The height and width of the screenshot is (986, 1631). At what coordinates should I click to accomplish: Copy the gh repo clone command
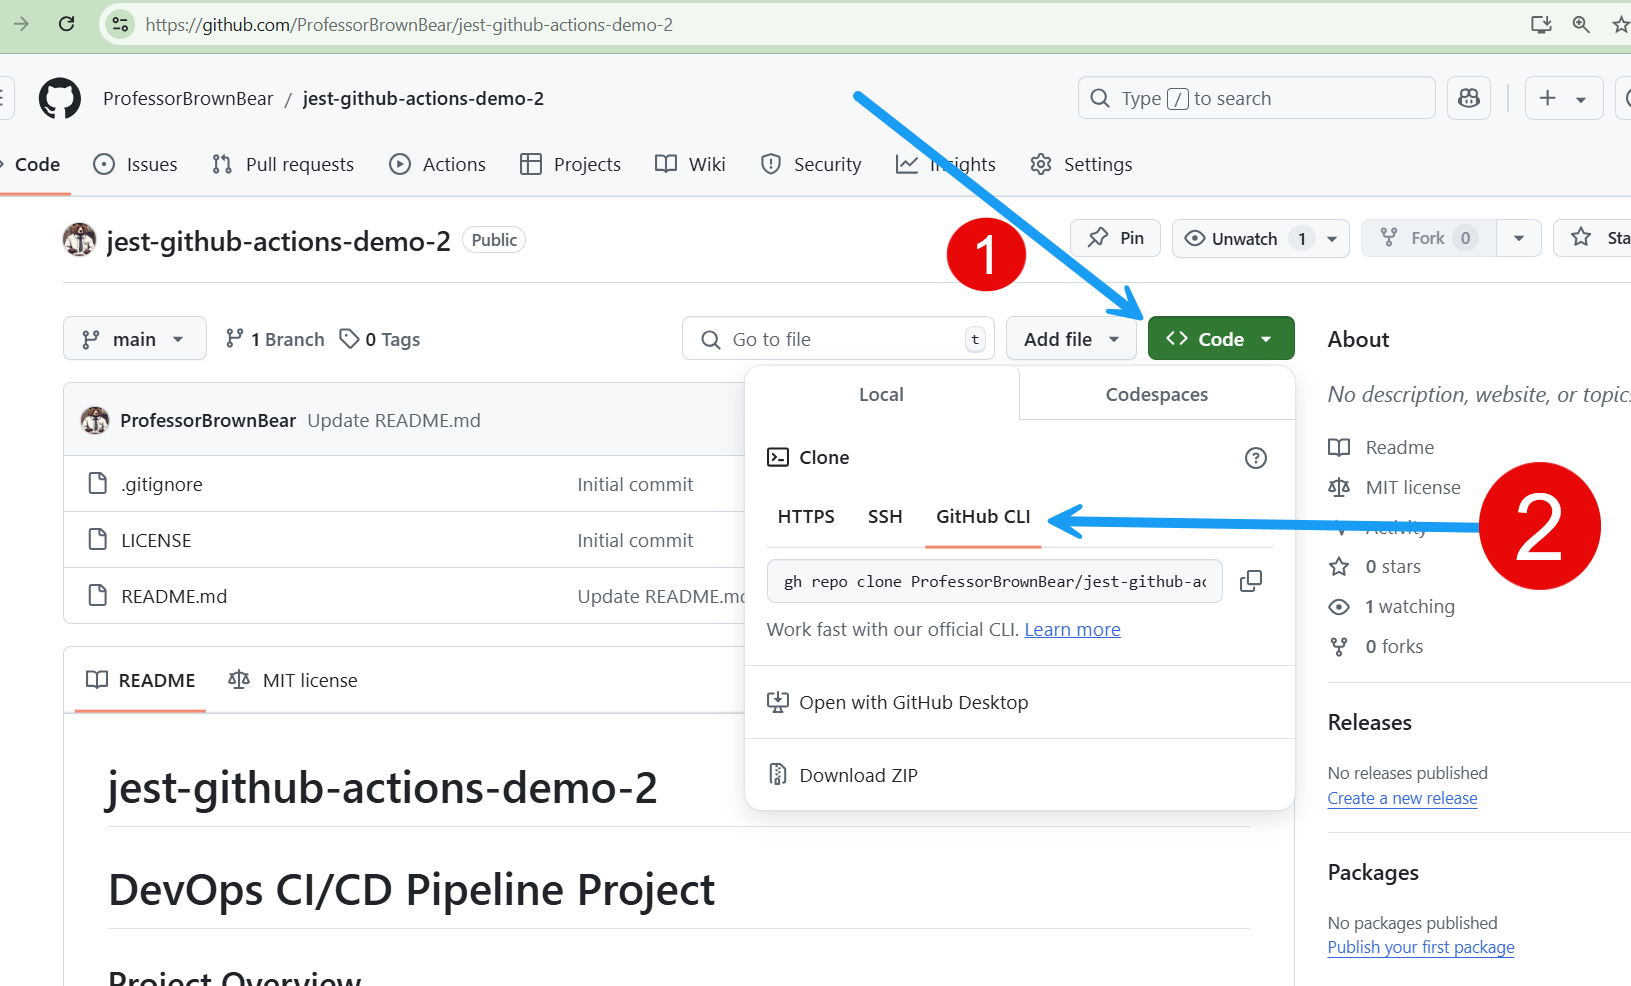coord(1250,581)
